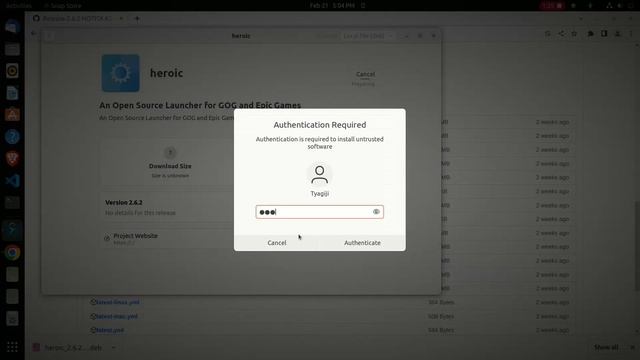Close the GitHub release browser tab
640x360 pixels.
[x=121, y=18]
